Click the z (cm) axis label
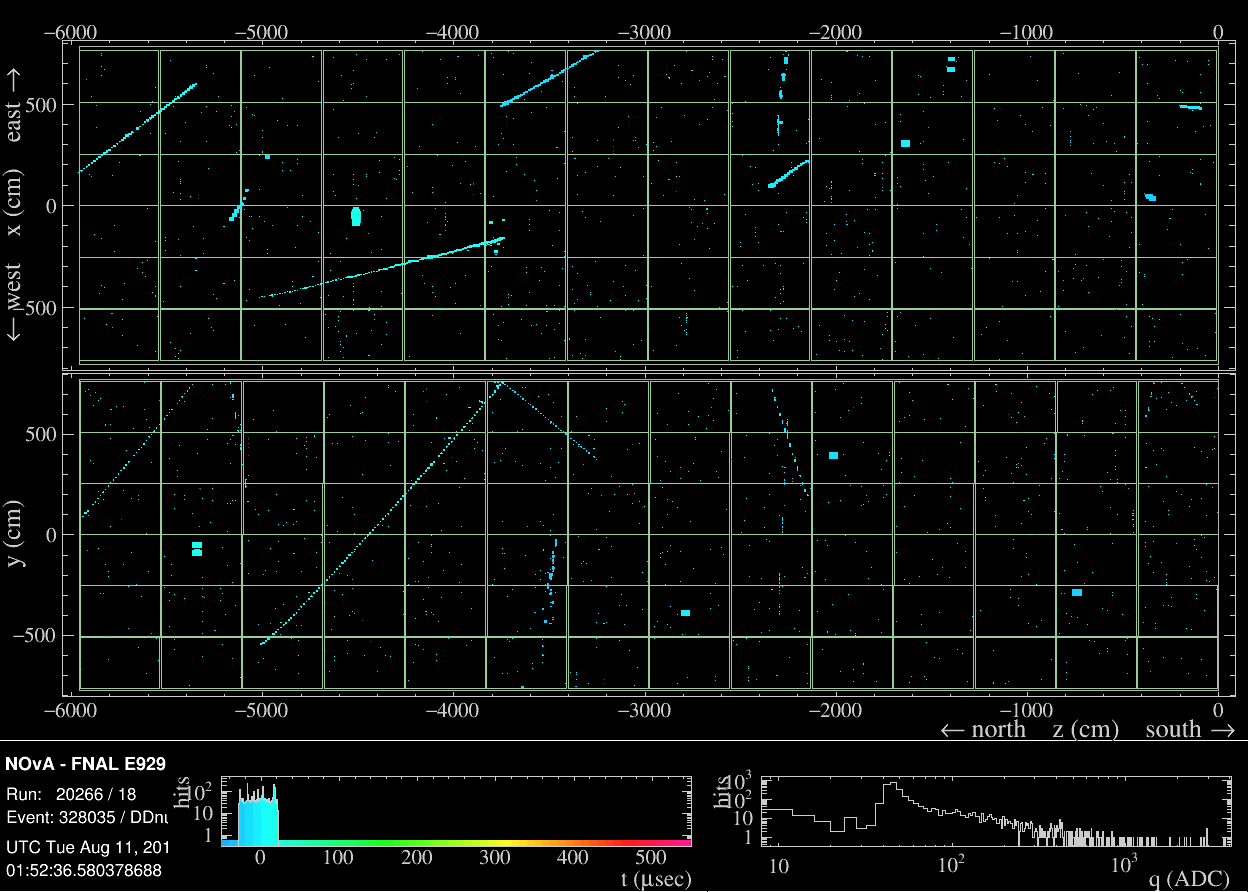Image resolution: width=1248 pixels, height=892 pixels. [1084, 729]
